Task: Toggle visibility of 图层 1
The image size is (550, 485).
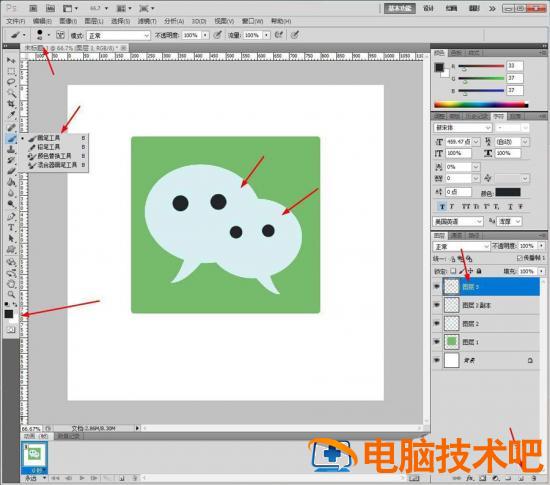Action: tap(437, 341)
